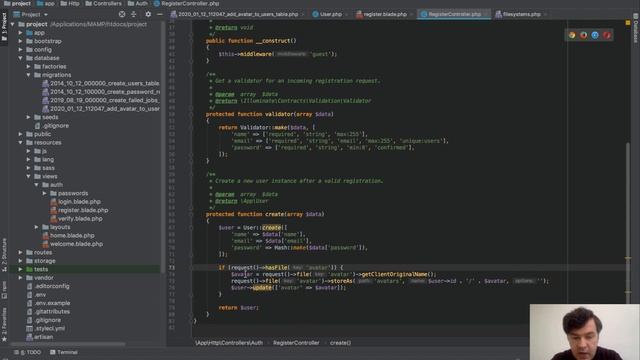
Task: Click create() in bottom breadcrumb
Action: [x=340, y=343]
